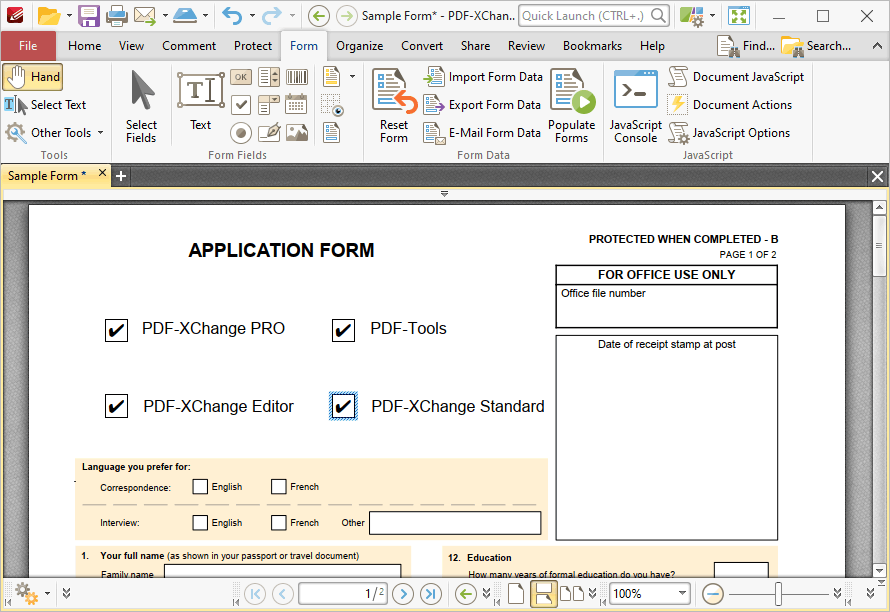Add a check box form field
The width and height of the screenshot is (890, 612).
coord(241,104)
